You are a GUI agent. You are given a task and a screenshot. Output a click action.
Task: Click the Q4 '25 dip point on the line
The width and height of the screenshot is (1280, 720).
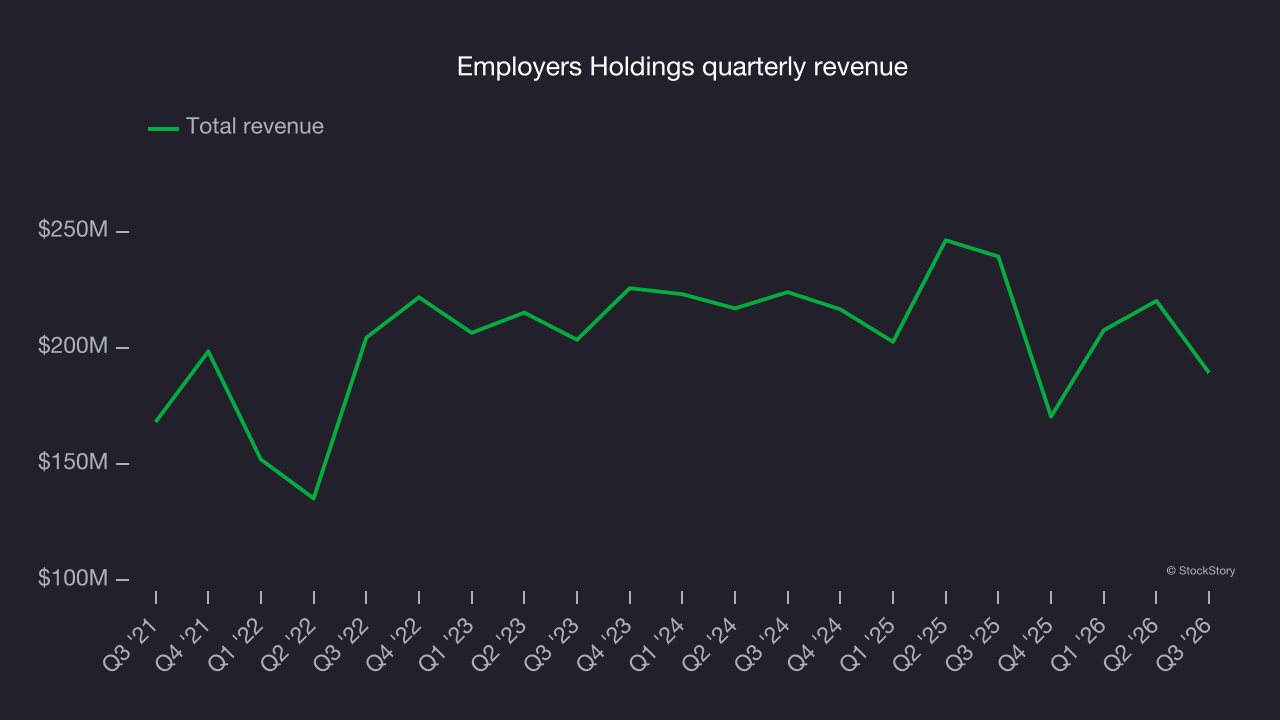tap(1051, 416)
